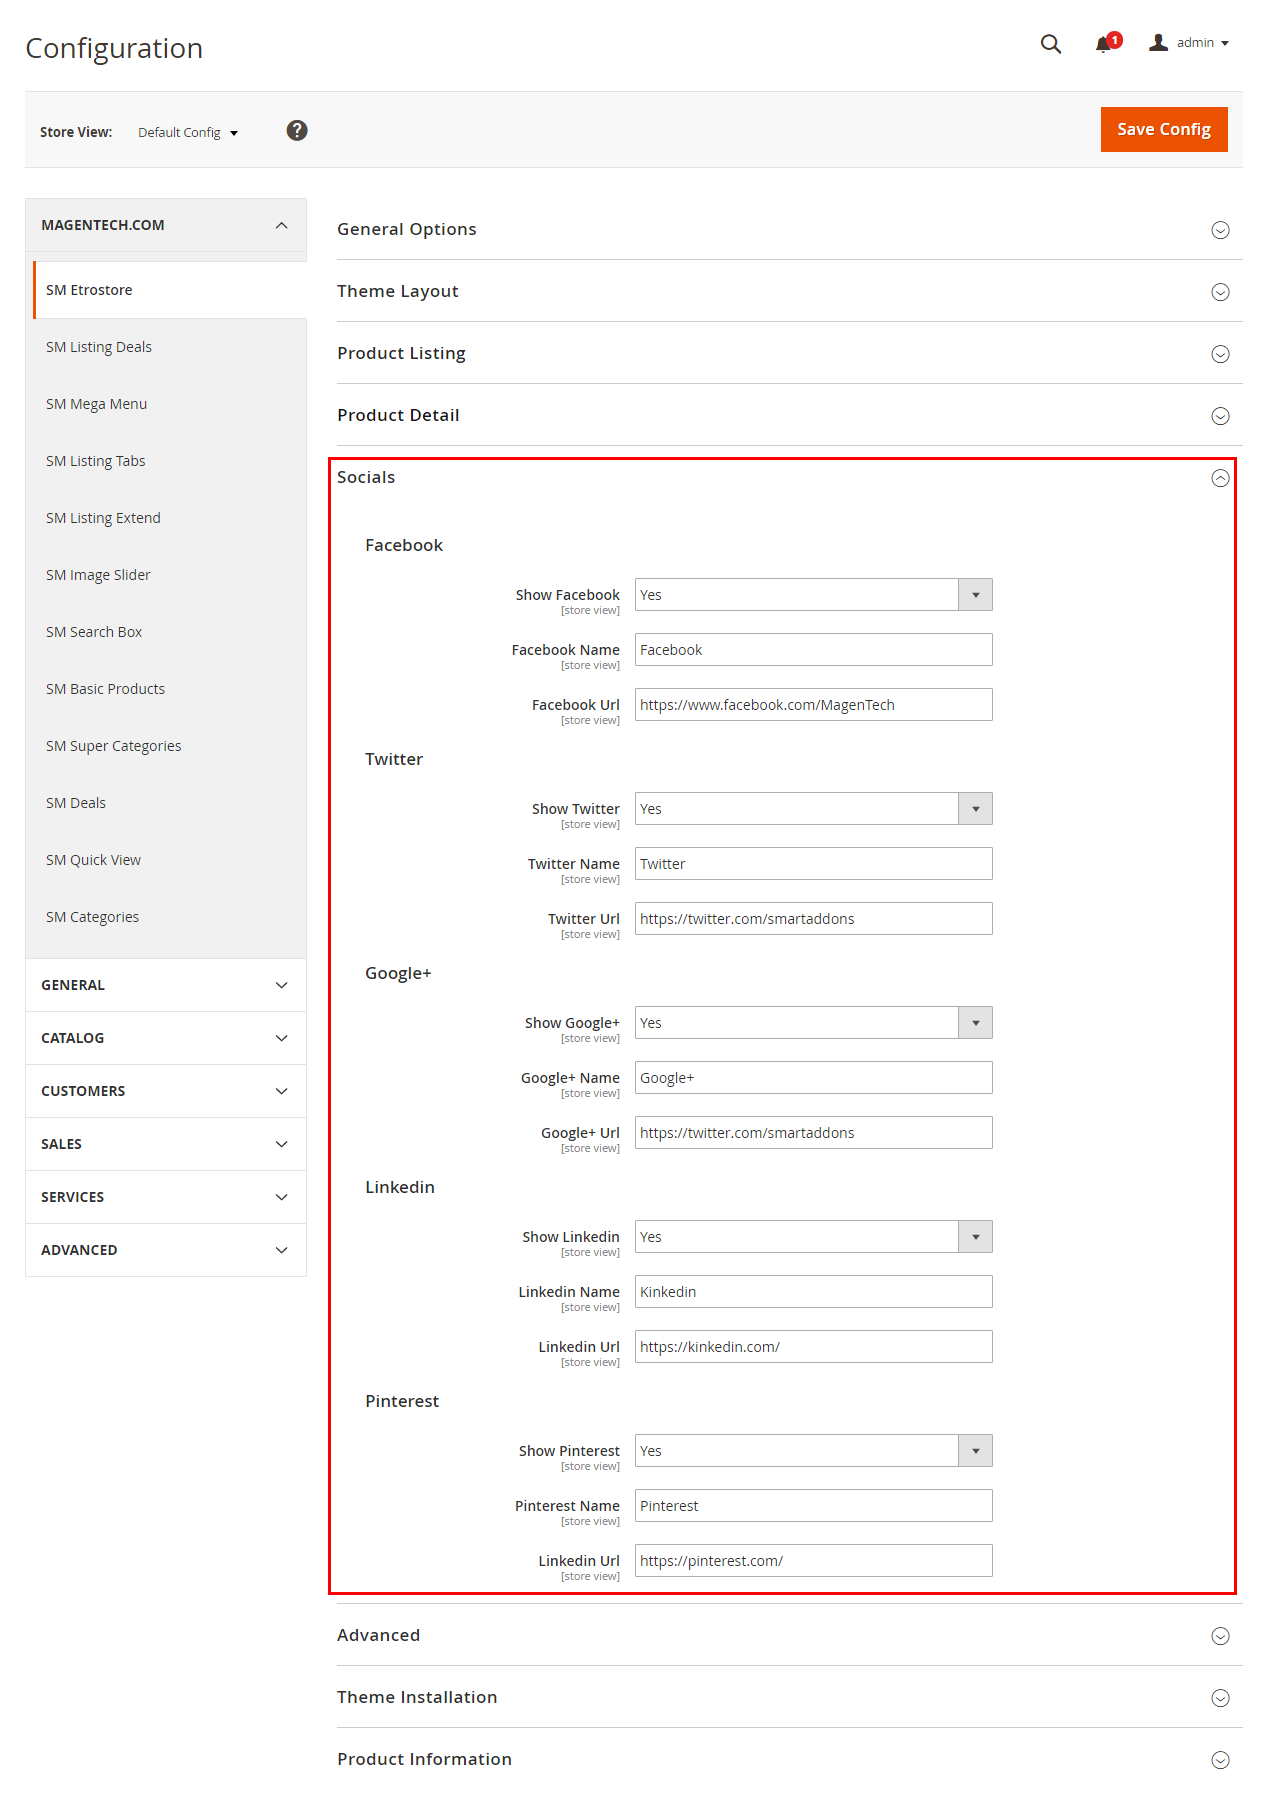Click the help question mark icon

pos(297,131)
